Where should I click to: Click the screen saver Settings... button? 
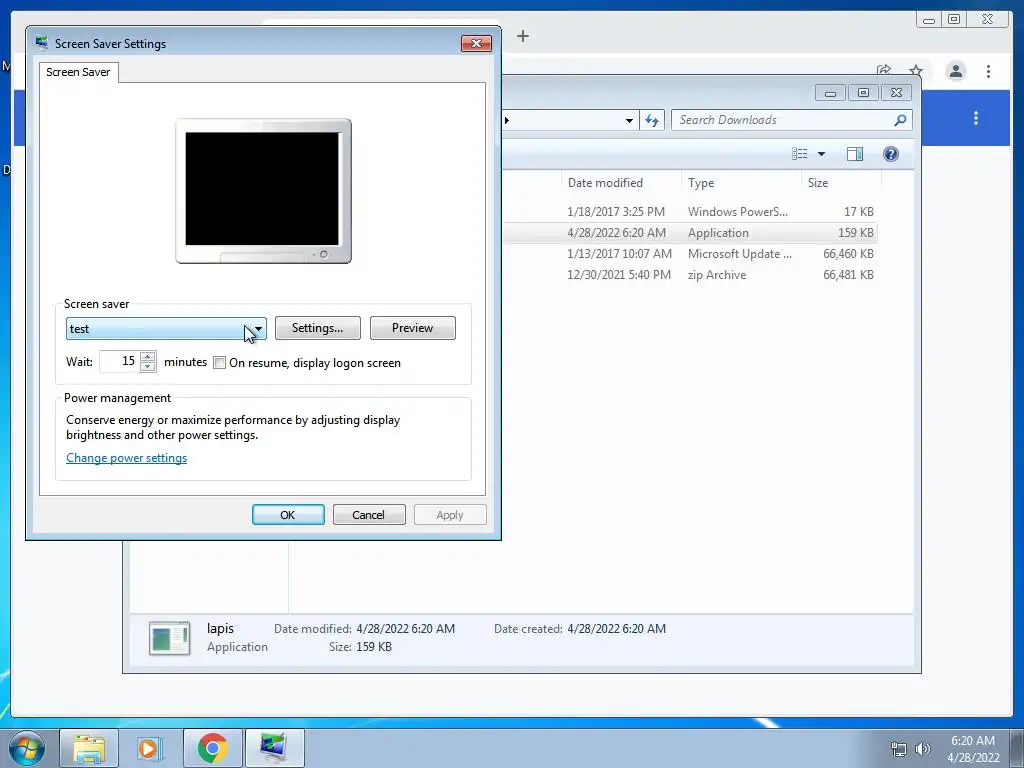pos(317,328)
